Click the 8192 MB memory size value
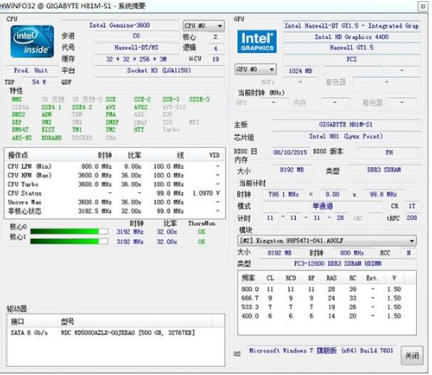432x375 pixels. pyautogui.click(x=292, y=170)
